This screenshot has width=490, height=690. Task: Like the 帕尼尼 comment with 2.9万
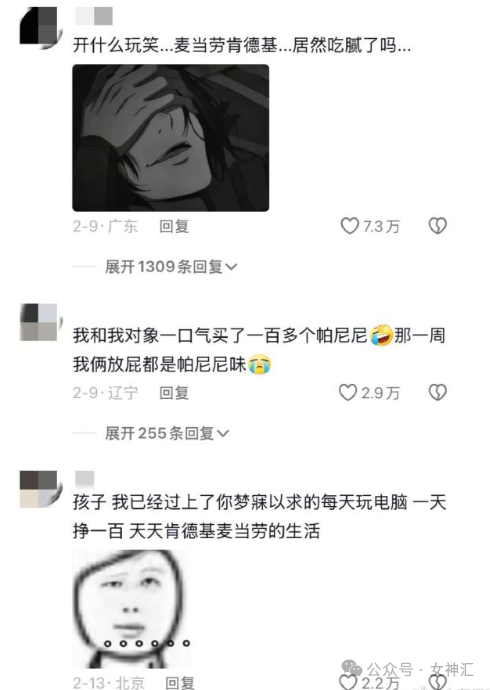(x=348, y=393)
